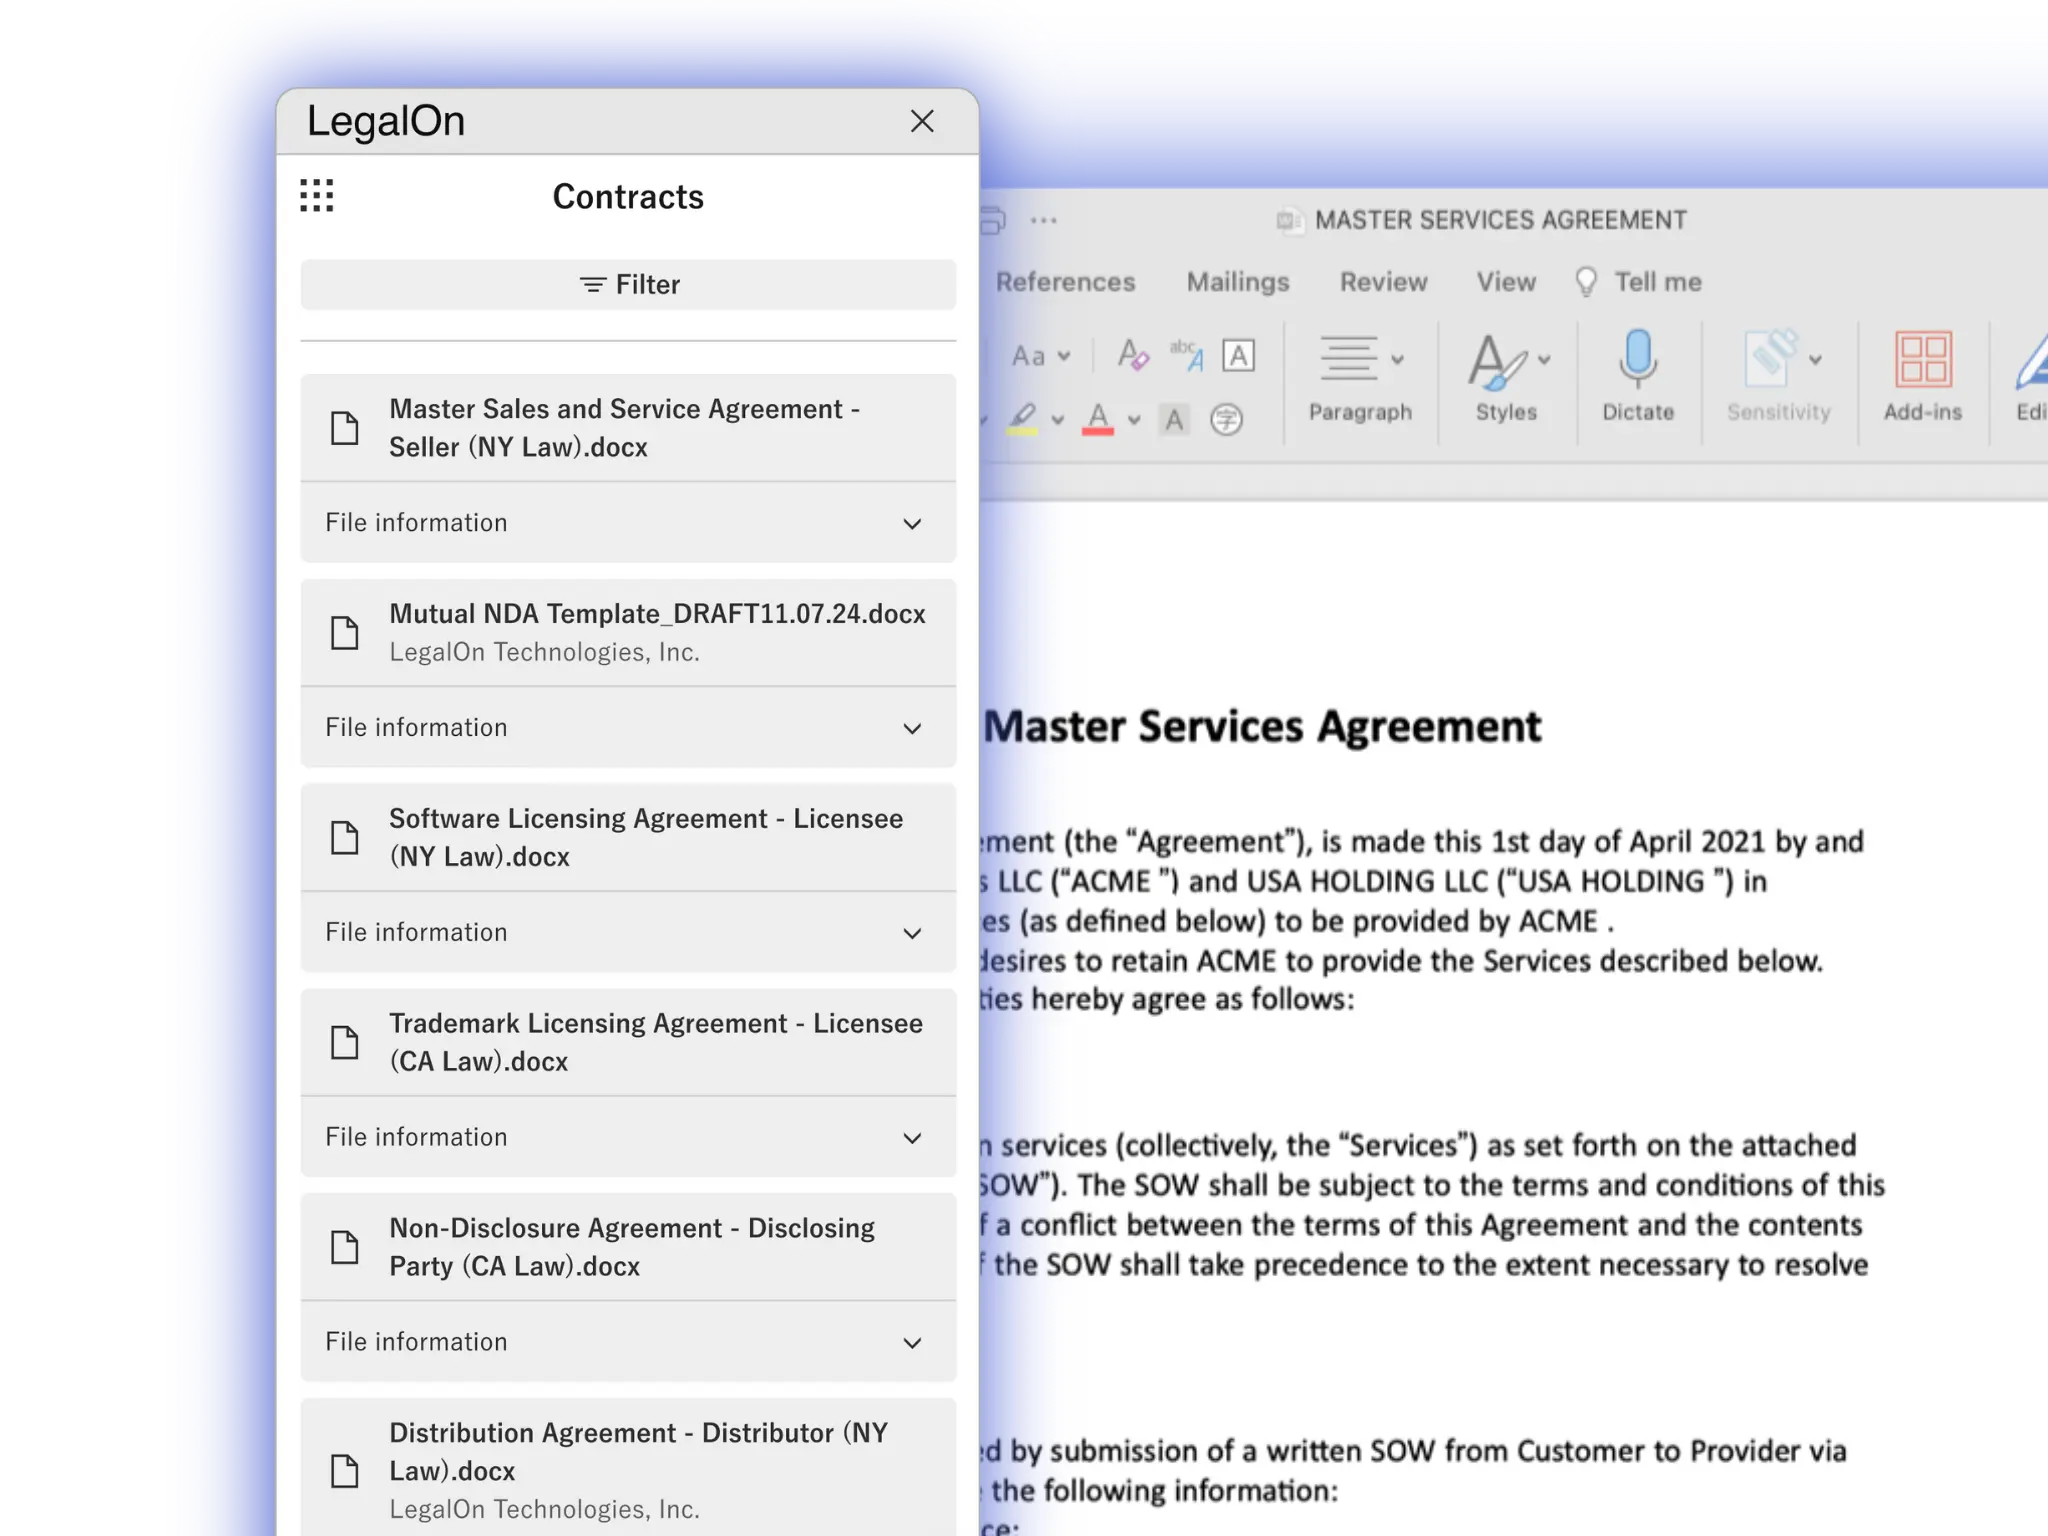Expand File information for Software Licensing Agreement

click(628, 933)
